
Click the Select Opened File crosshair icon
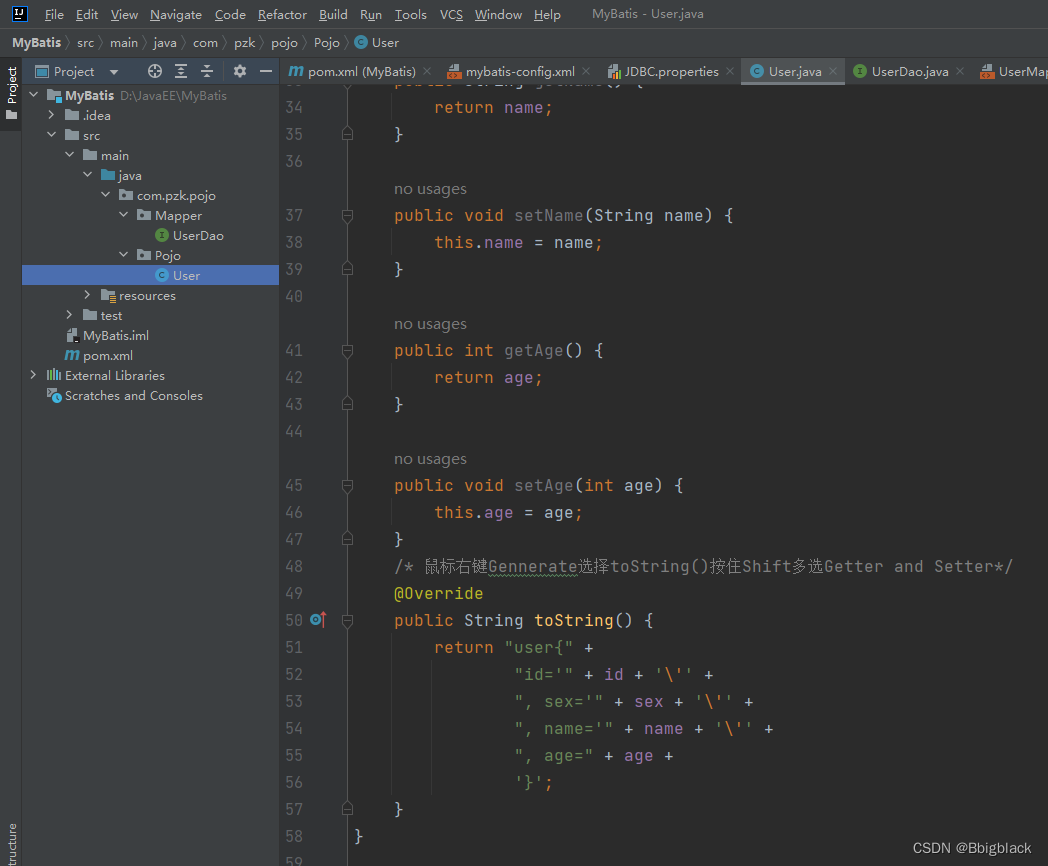pyautogui.click(x=154, y=71)
